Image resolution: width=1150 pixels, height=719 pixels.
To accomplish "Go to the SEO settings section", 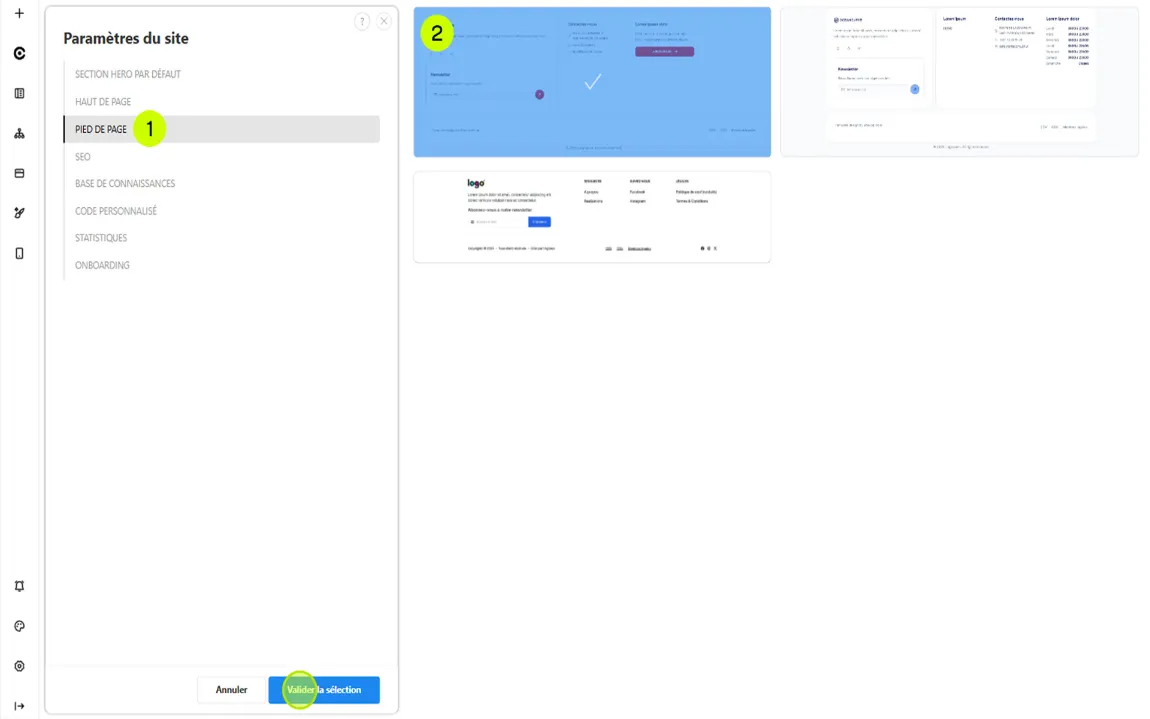I will (83, 157).
